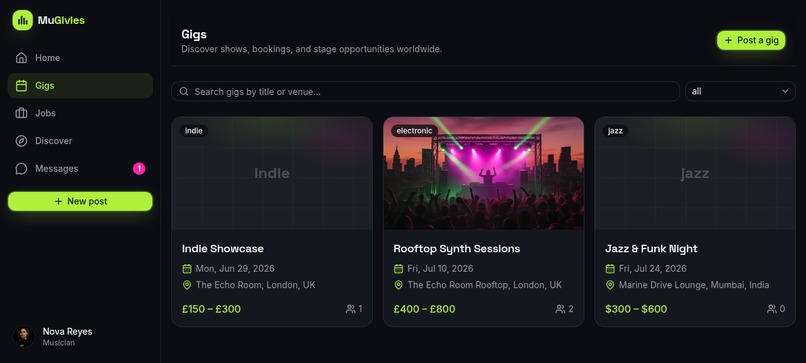
Task: Click venue 'The Echo Room, London, UK'
Action: 255,285
